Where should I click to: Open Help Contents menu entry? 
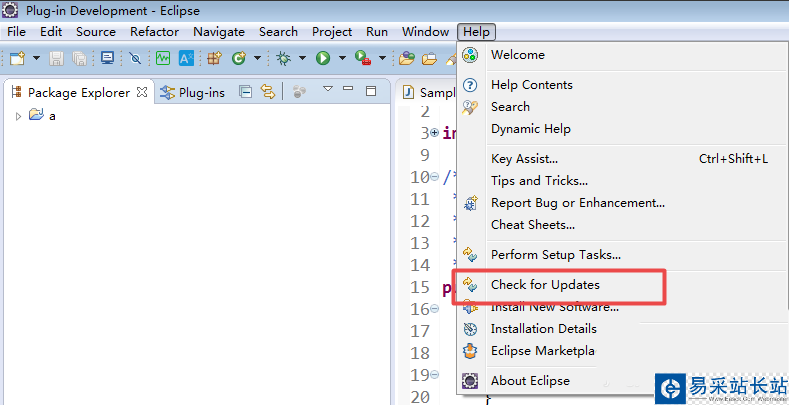(x=622, y=85)
